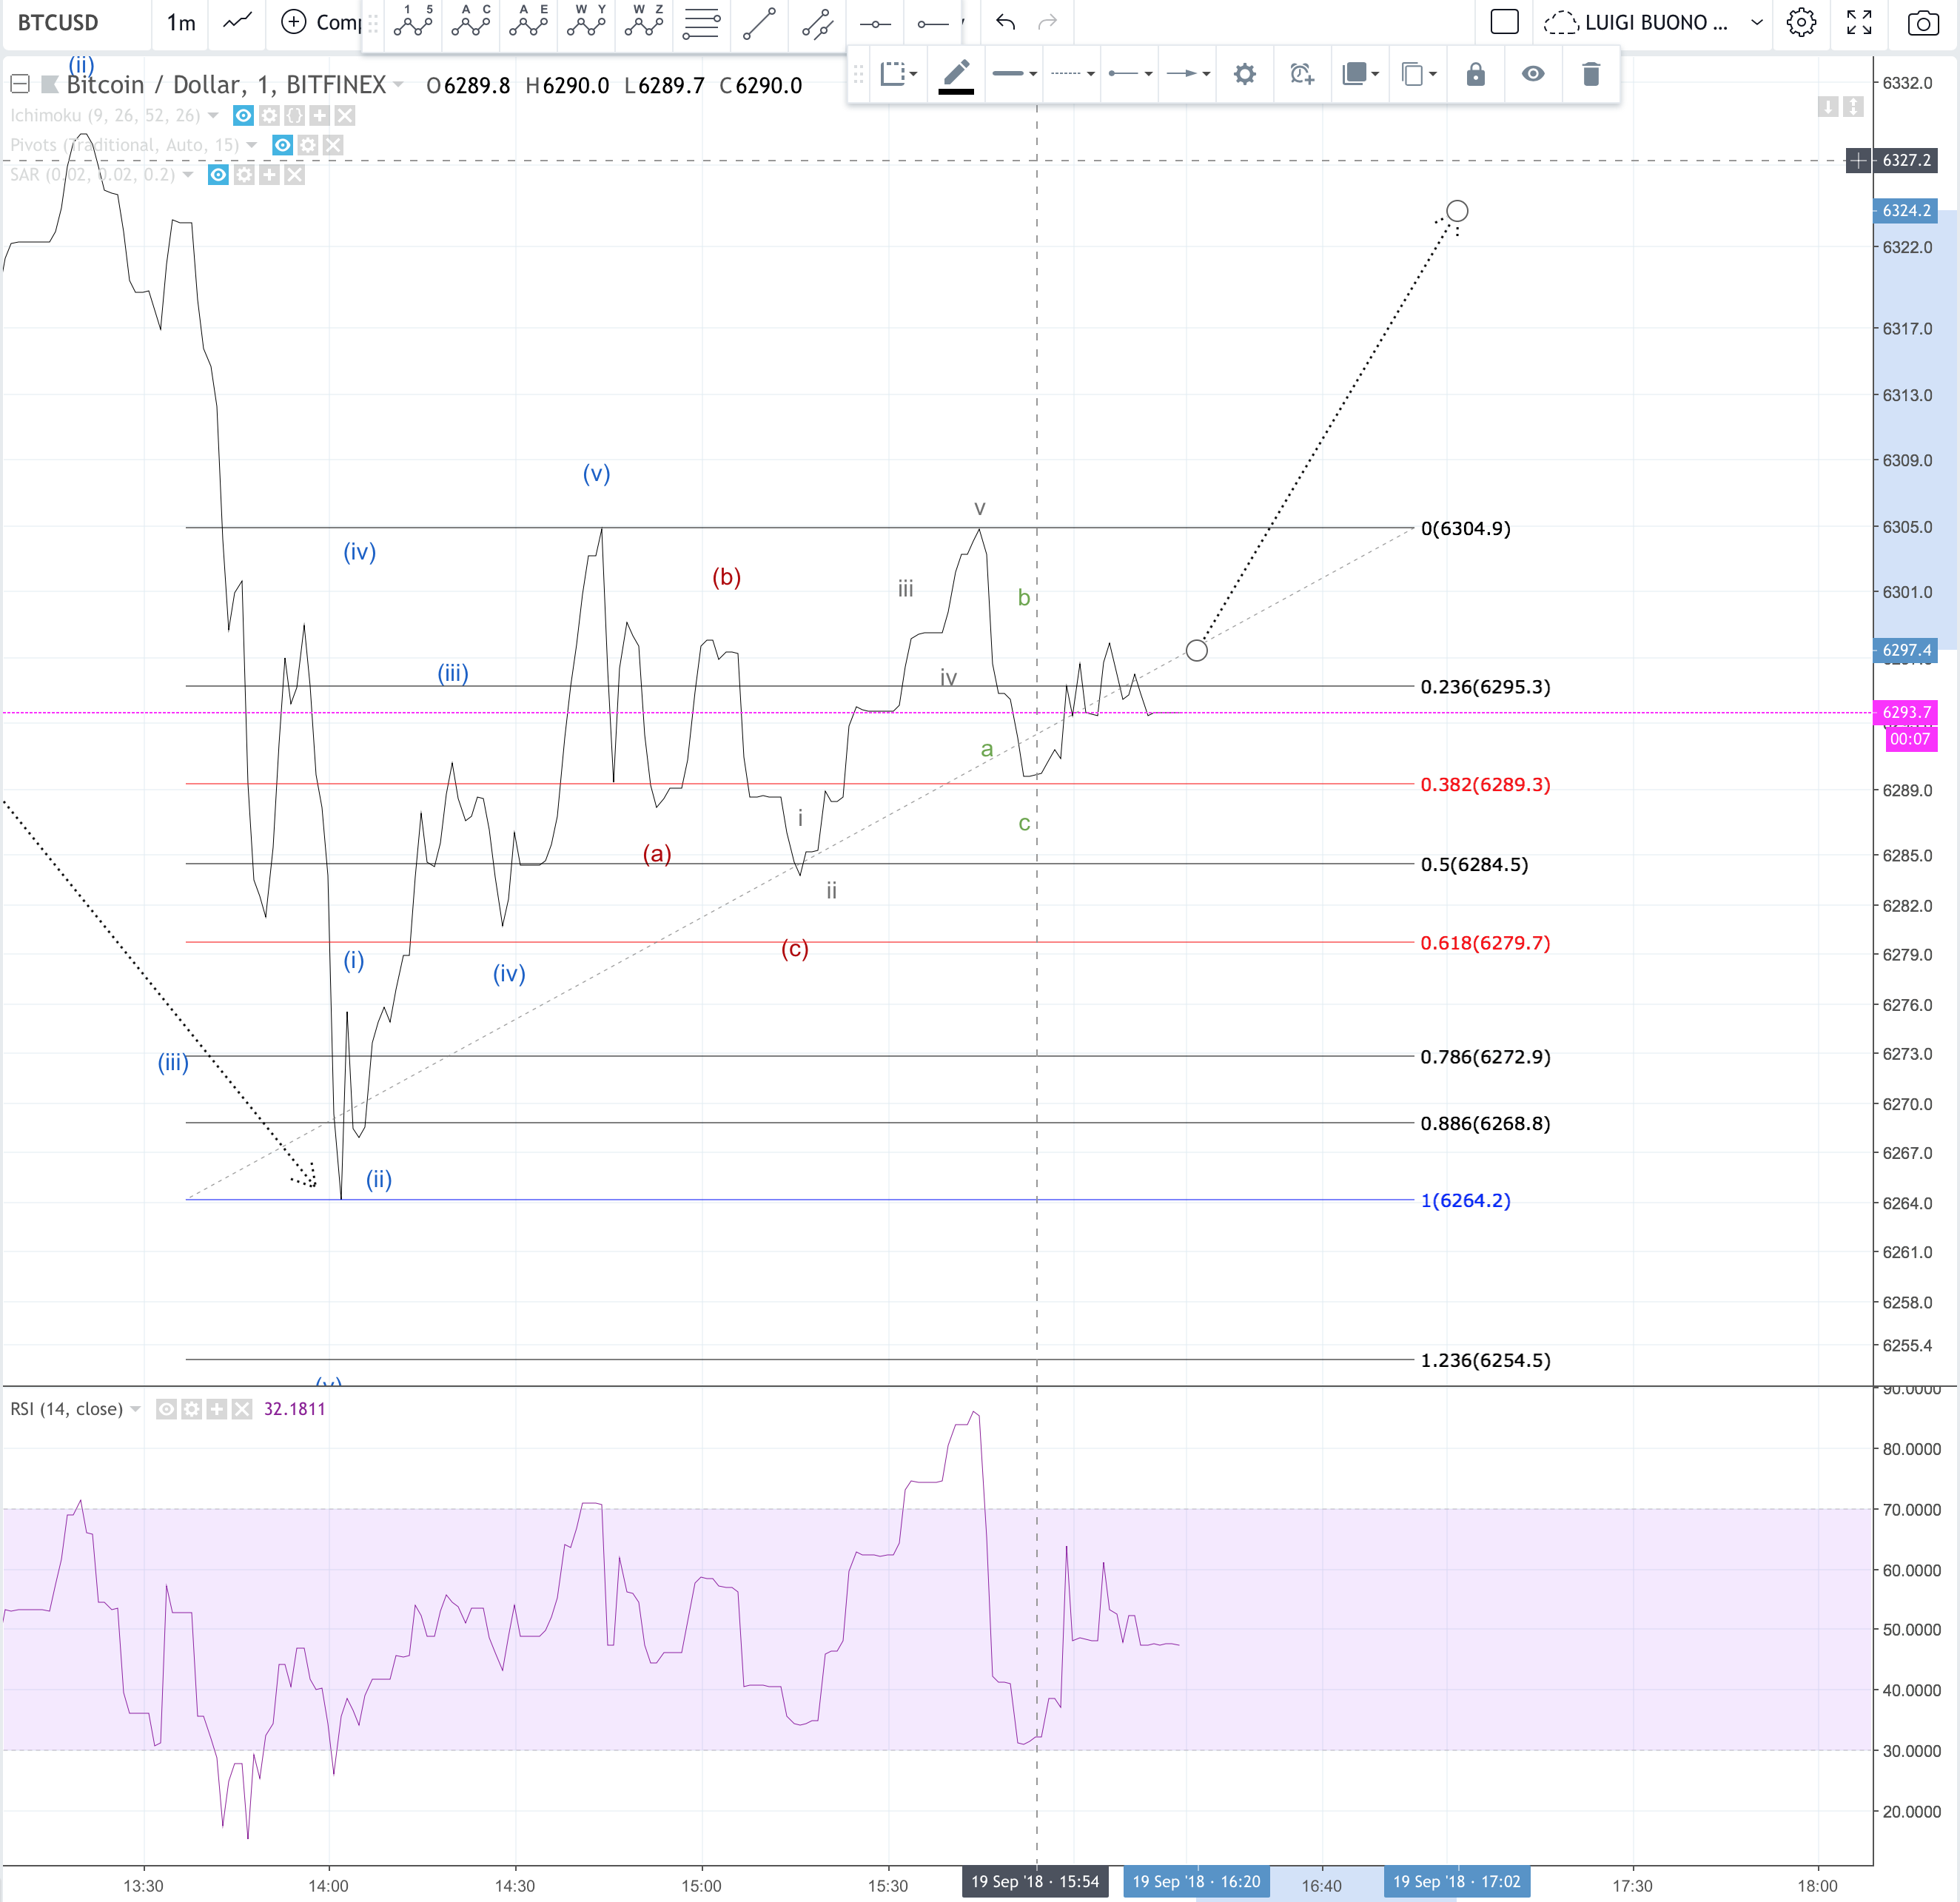Take a chart snapshot with camera icon
Image resolution: width=1960 pixels, height=1902 pixels.
click(x=1921, y=22)
